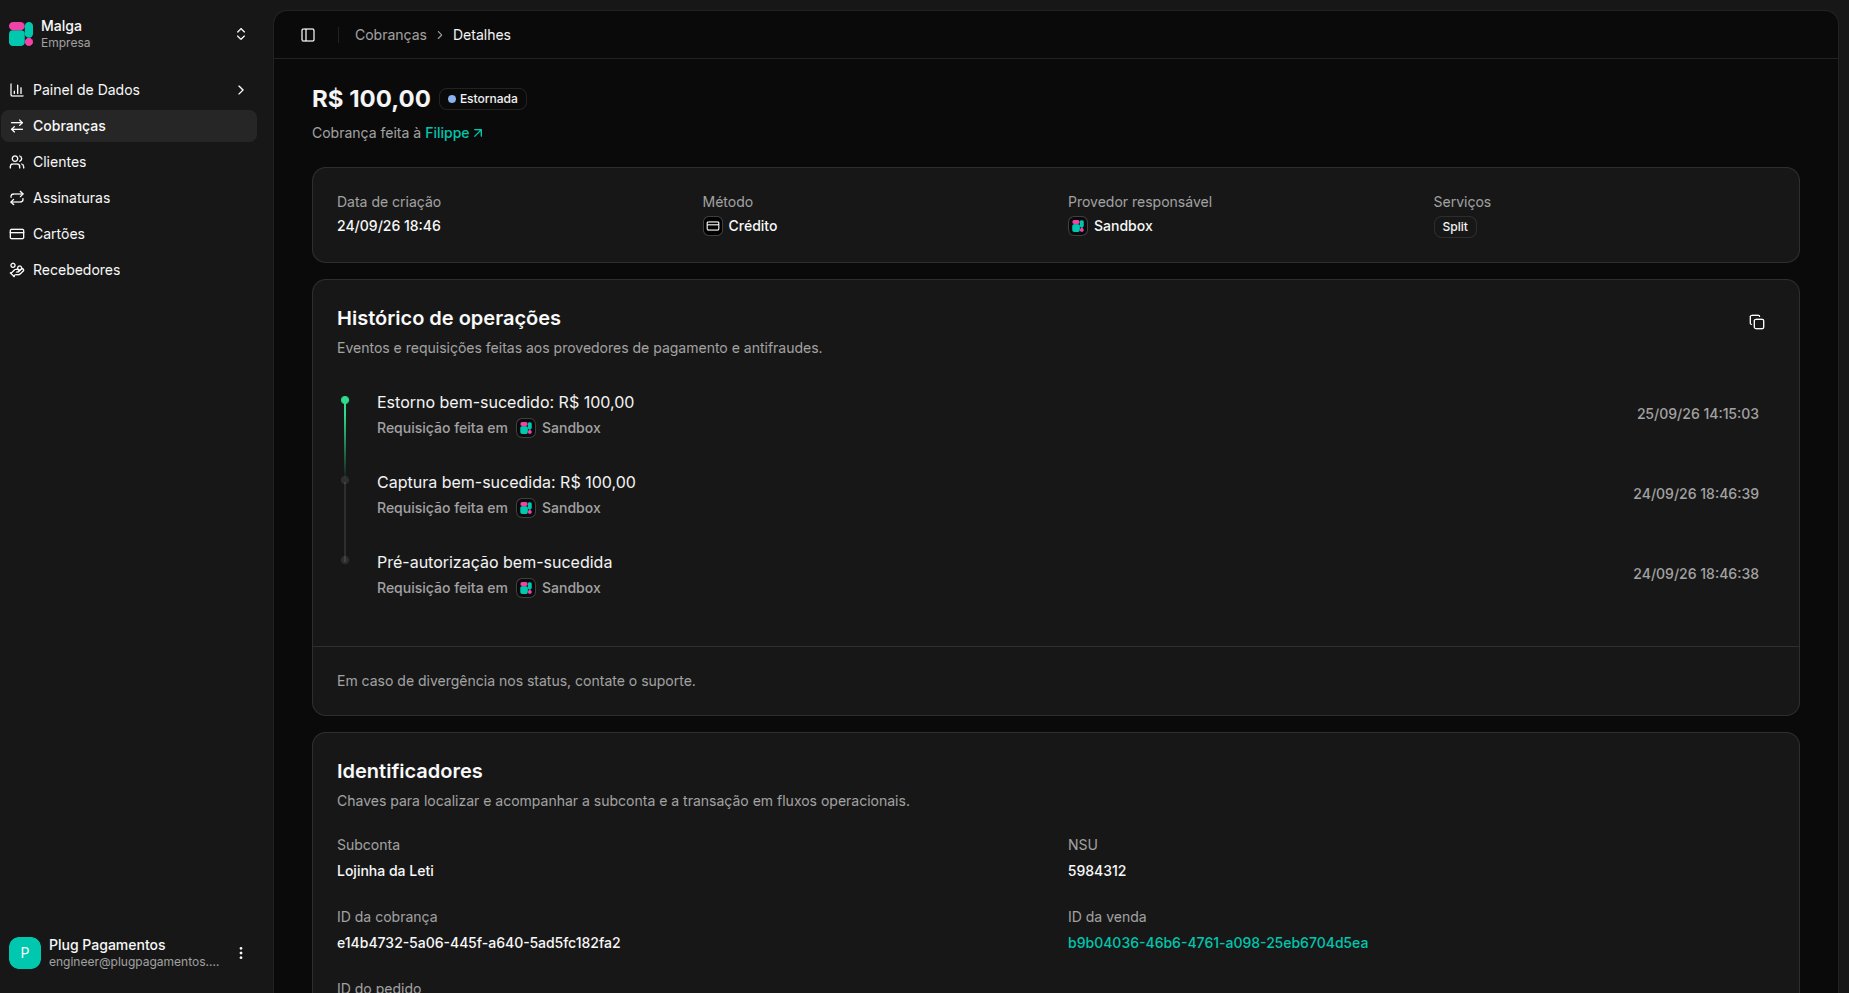Click creation date 24/09/26 18:46
This screenshot has height=993, width=1849.
pos(388,226)
